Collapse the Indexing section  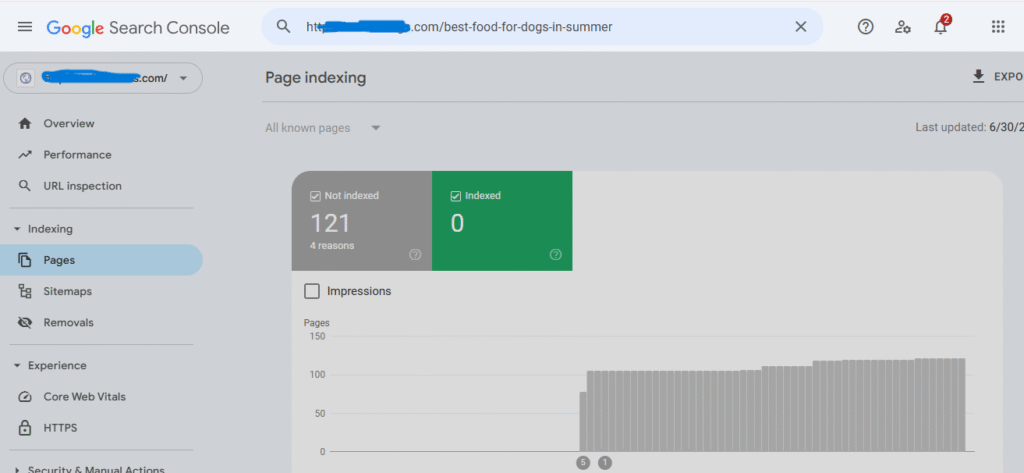[x=18, y=229]
